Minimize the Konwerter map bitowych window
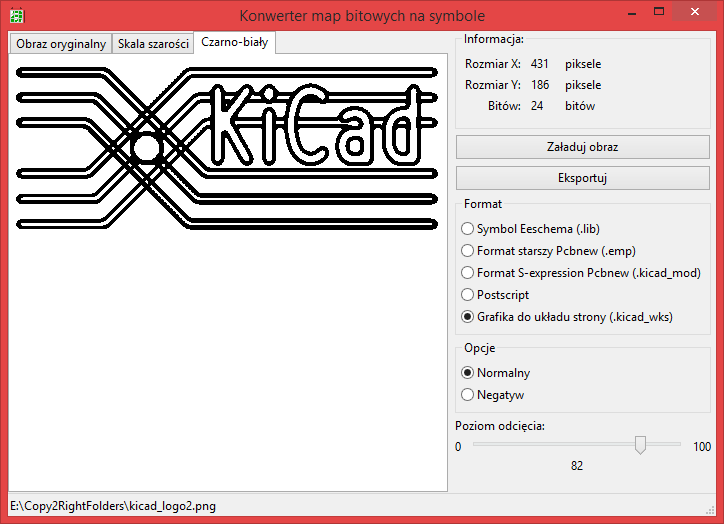The width and height of the screenshot is (724, 524). [632, 13]
